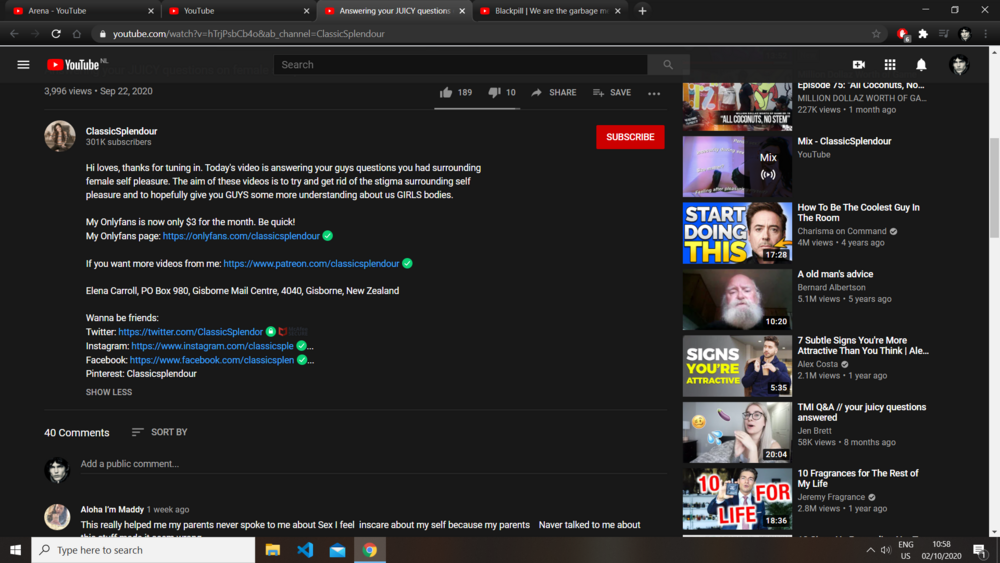
Task: Open the facebook.com/classicsplen link
Action: pyautogui.click(x=212, y=360)
